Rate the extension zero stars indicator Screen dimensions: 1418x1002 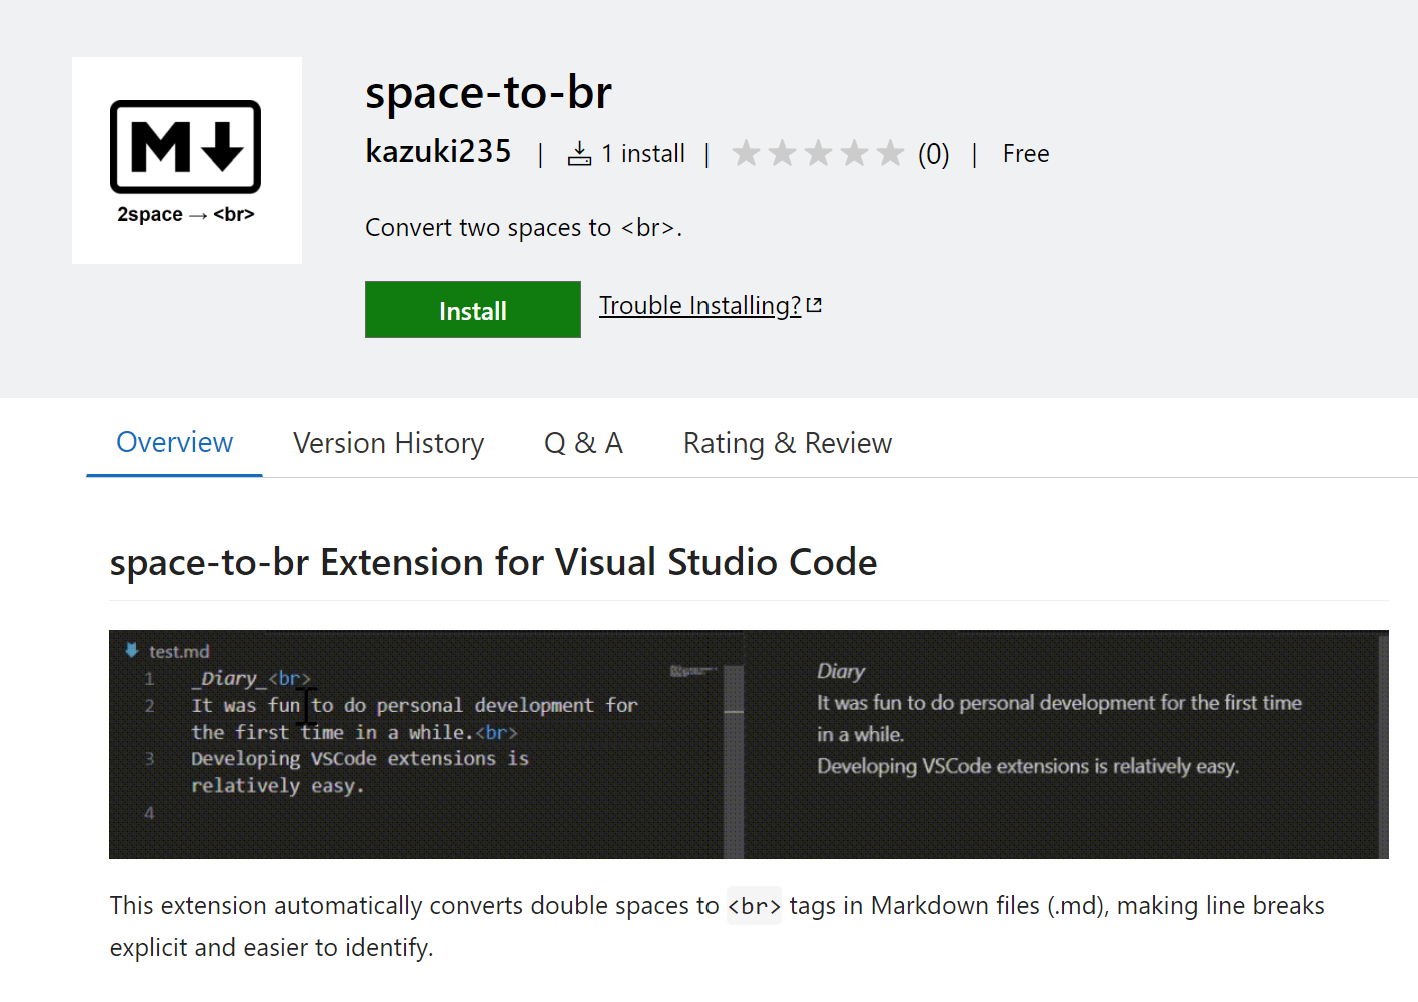pos(933,153)
